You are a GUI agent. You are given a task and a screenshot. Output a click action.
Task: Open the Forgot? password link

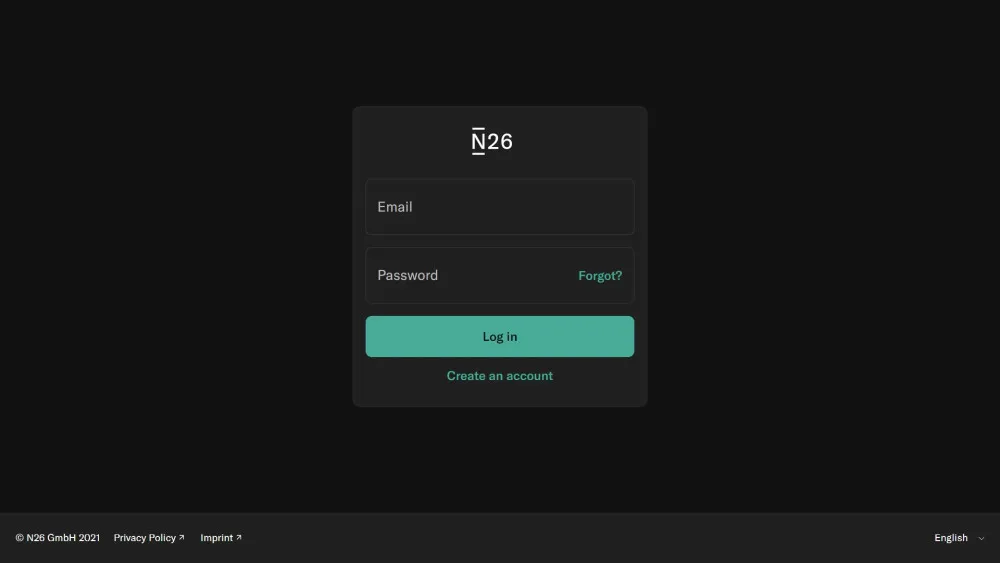[600, 275]
